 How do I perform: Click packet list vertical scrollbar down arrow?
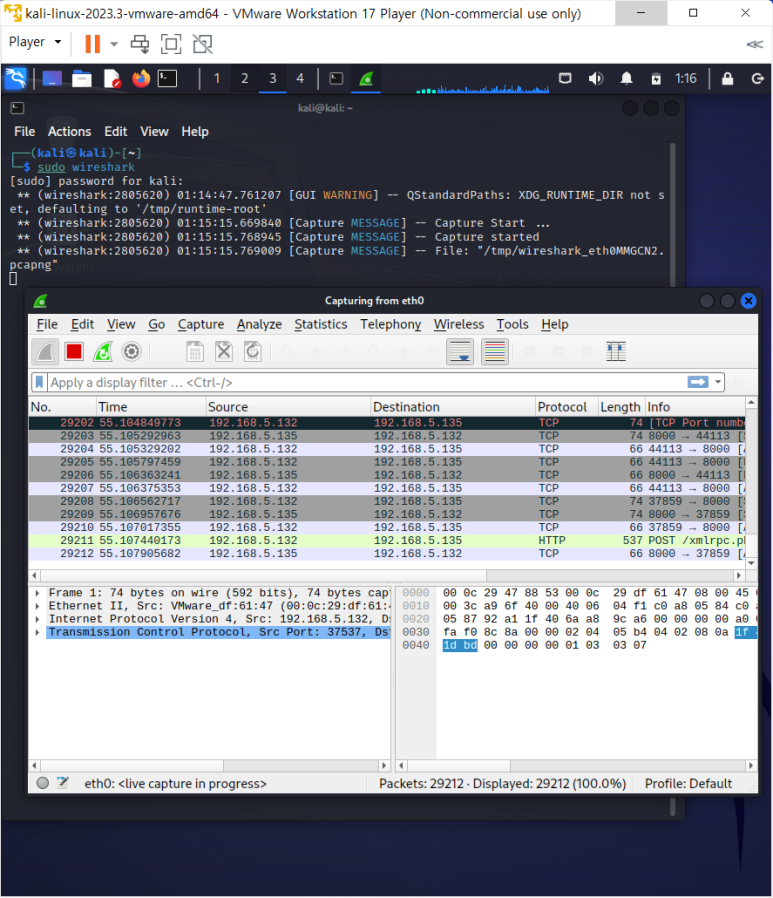point(751,563)
